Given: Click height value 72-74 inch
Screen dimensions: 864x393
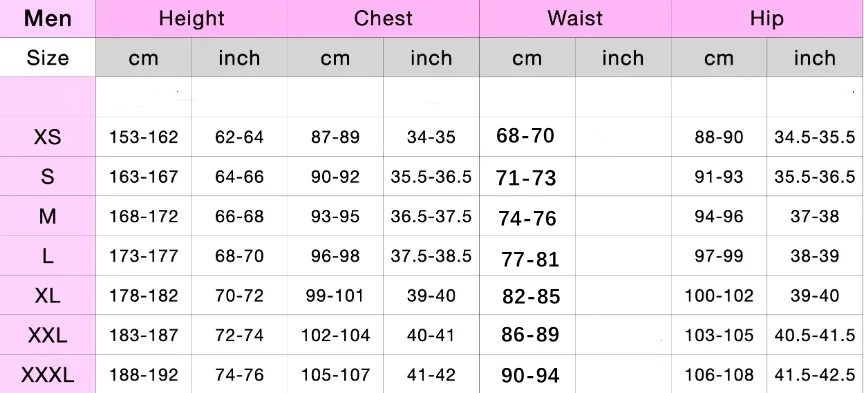Looking at the screenshot, I should pos(239,335).
